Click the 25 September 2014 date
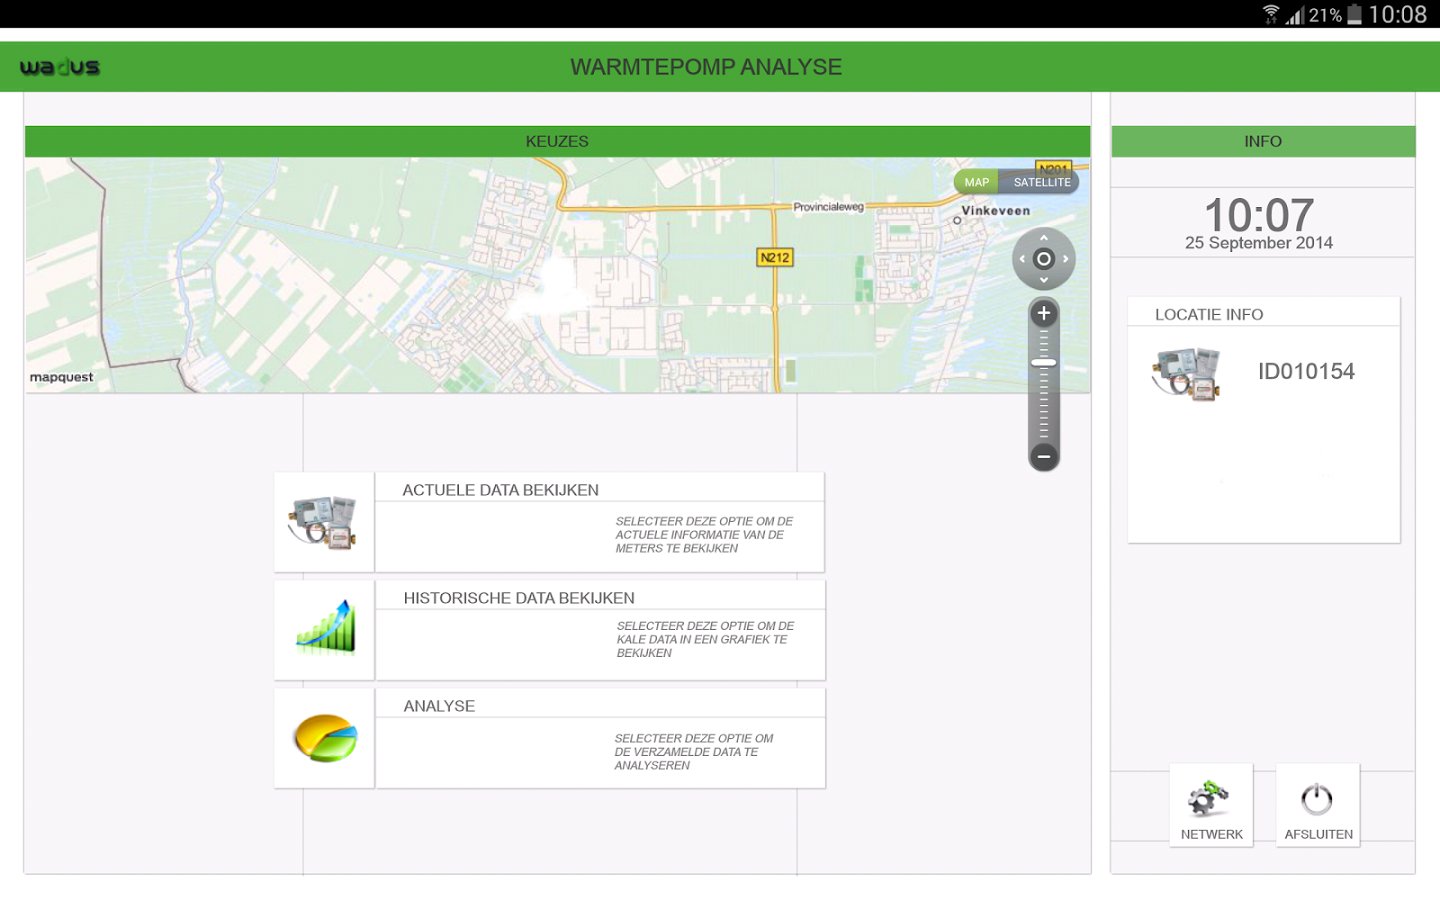This screenshot has width=1440, height=900. pos(1259,243)
